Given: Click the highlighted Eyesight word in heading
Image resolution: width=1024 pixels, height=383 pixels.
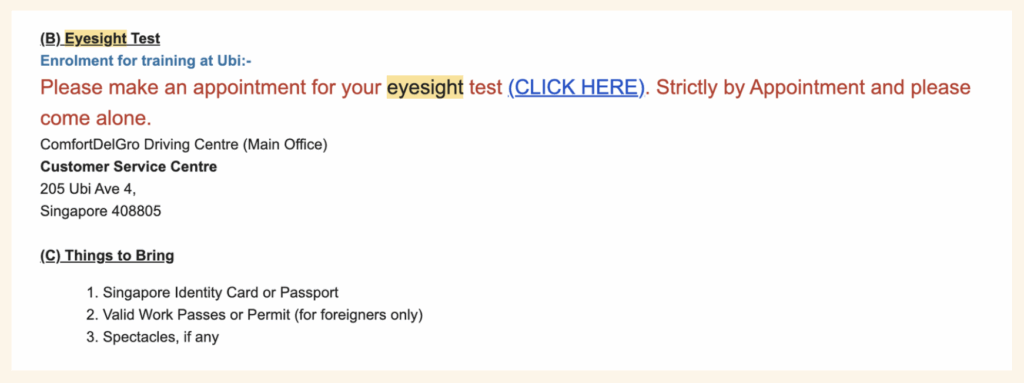Looking at the screenshot, I should pyautogui.click(x=95, y=39).
